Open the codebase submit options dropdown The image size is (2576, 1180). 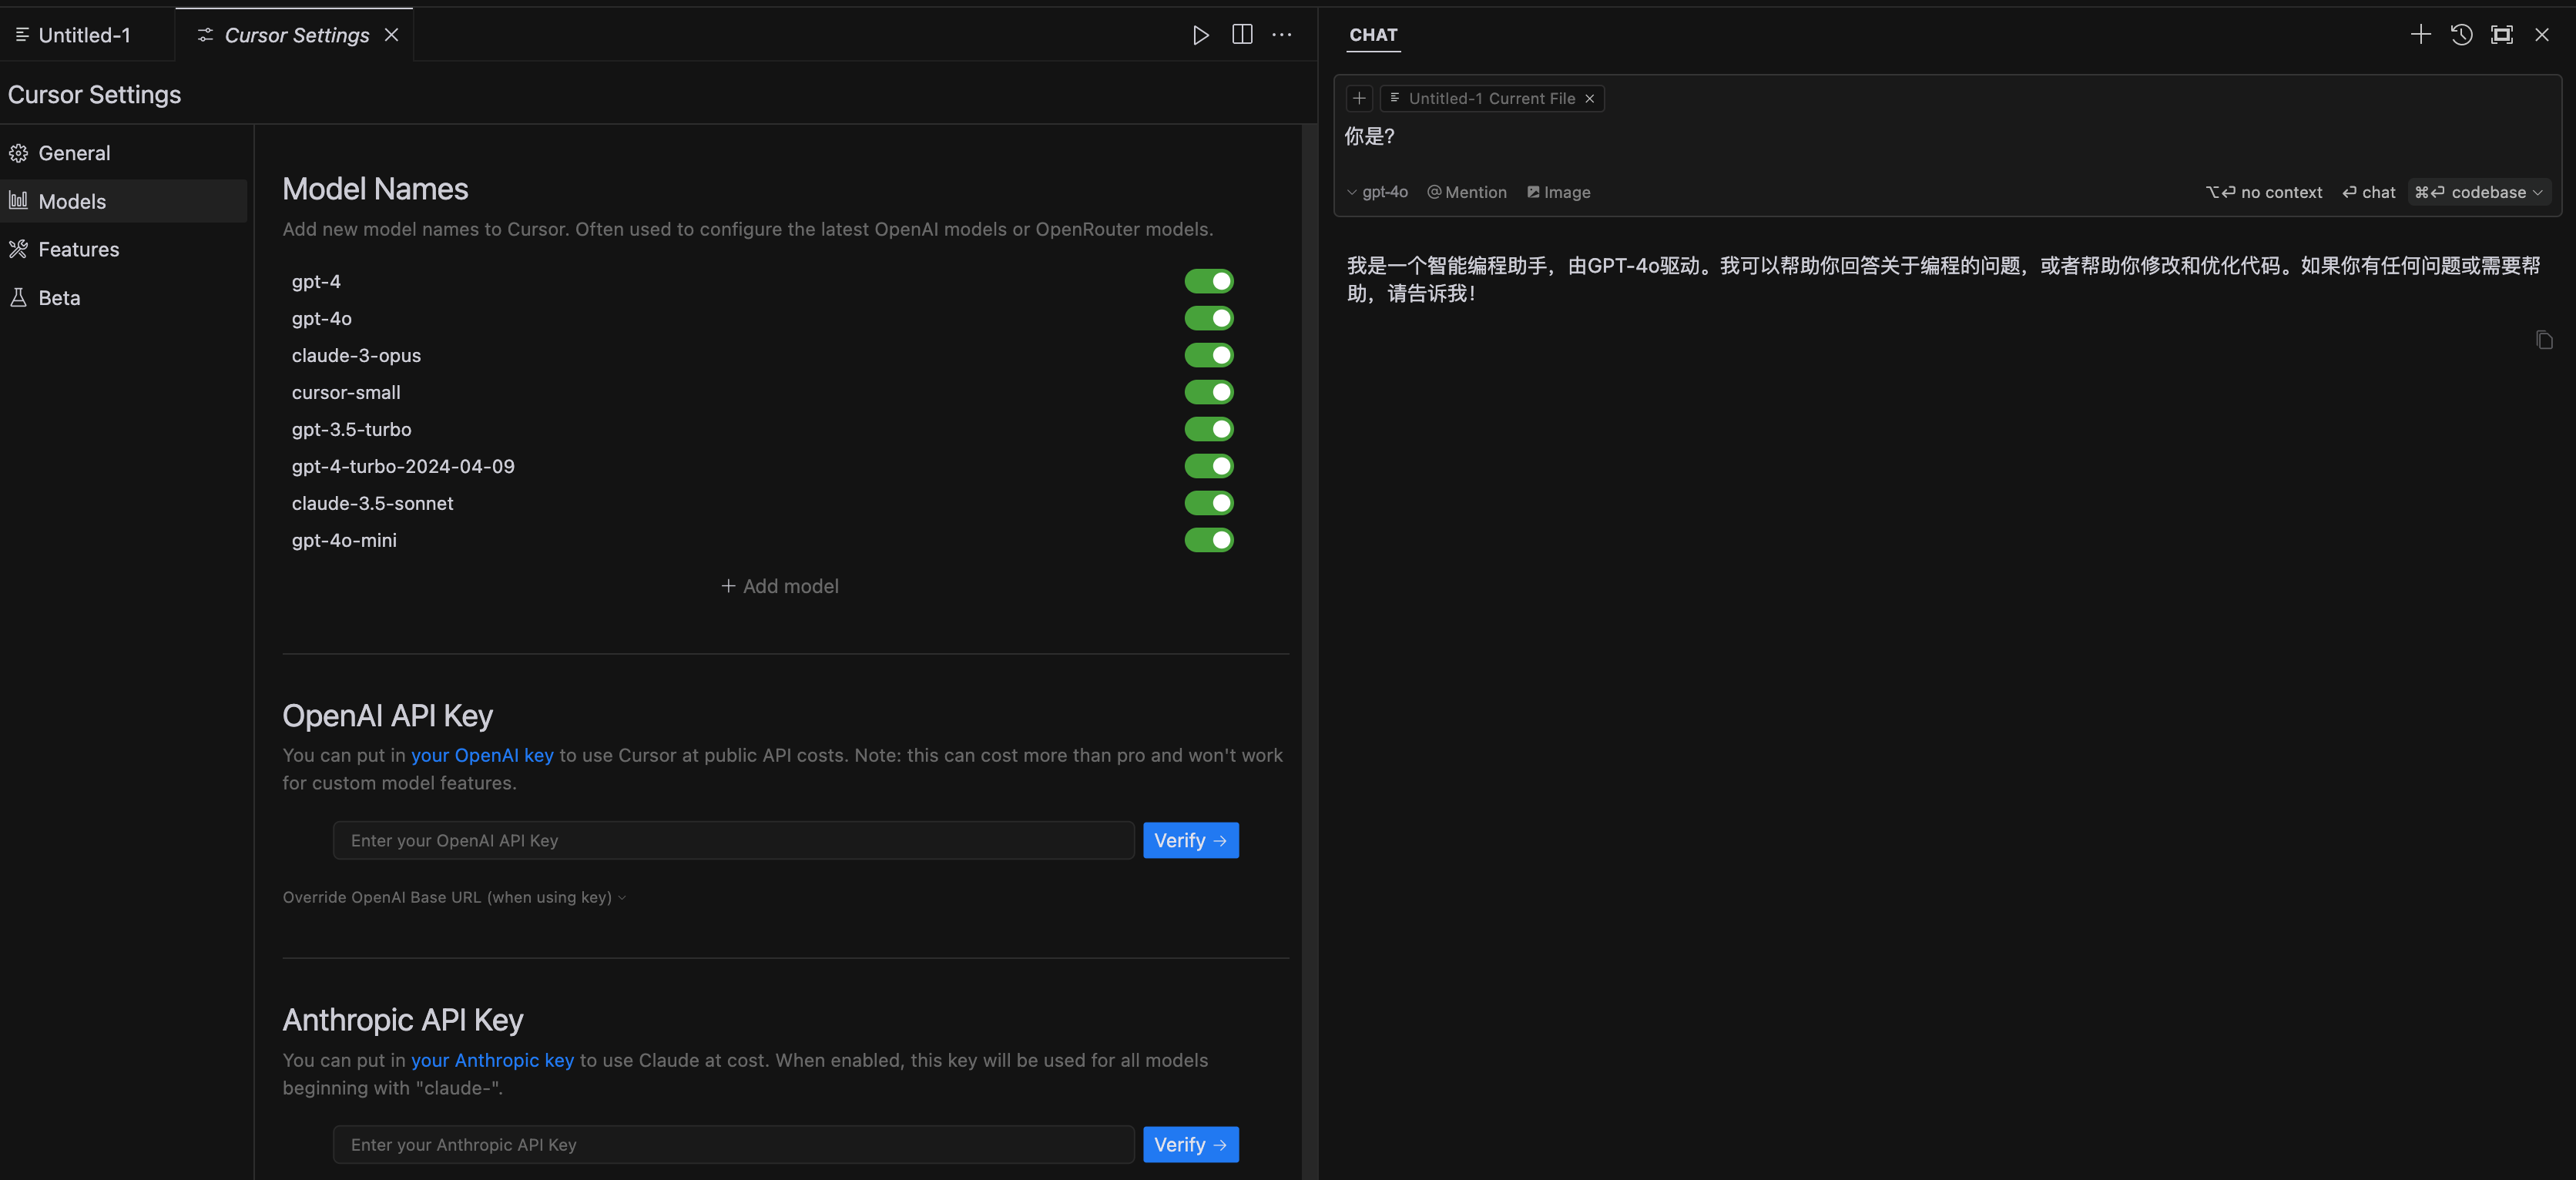2537,192
